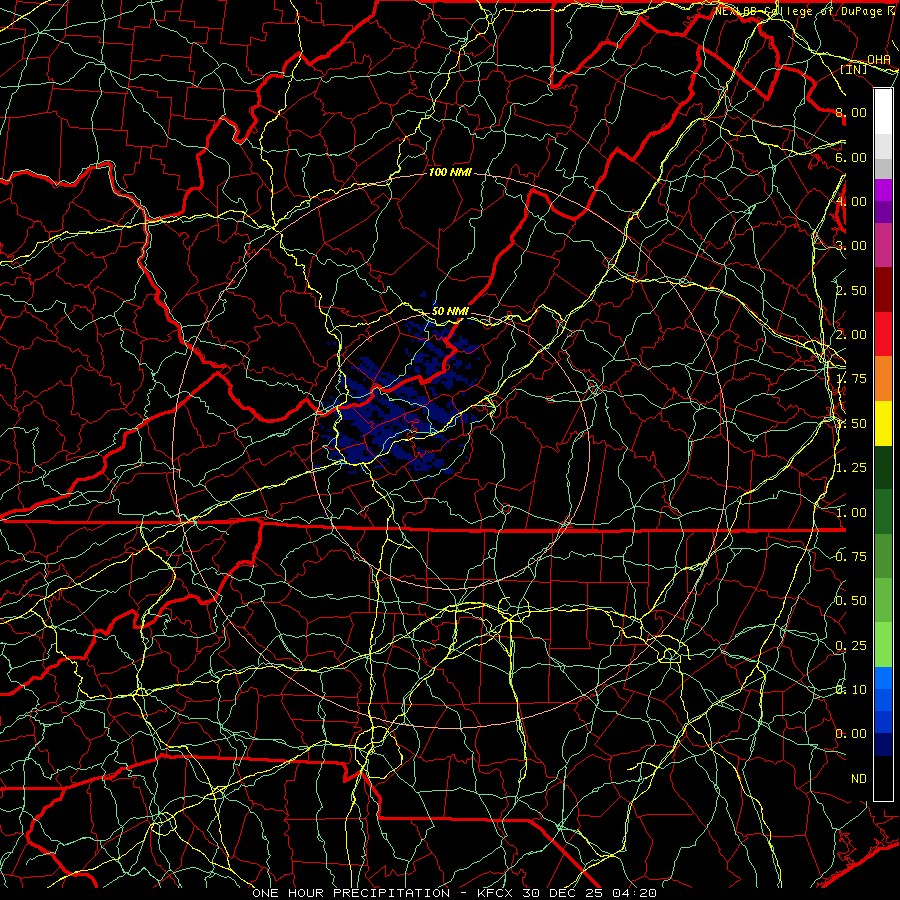Click the 0.50 legend value
Image resolution: width=900 pixels, height=900 pixels.
pos(851,600)
